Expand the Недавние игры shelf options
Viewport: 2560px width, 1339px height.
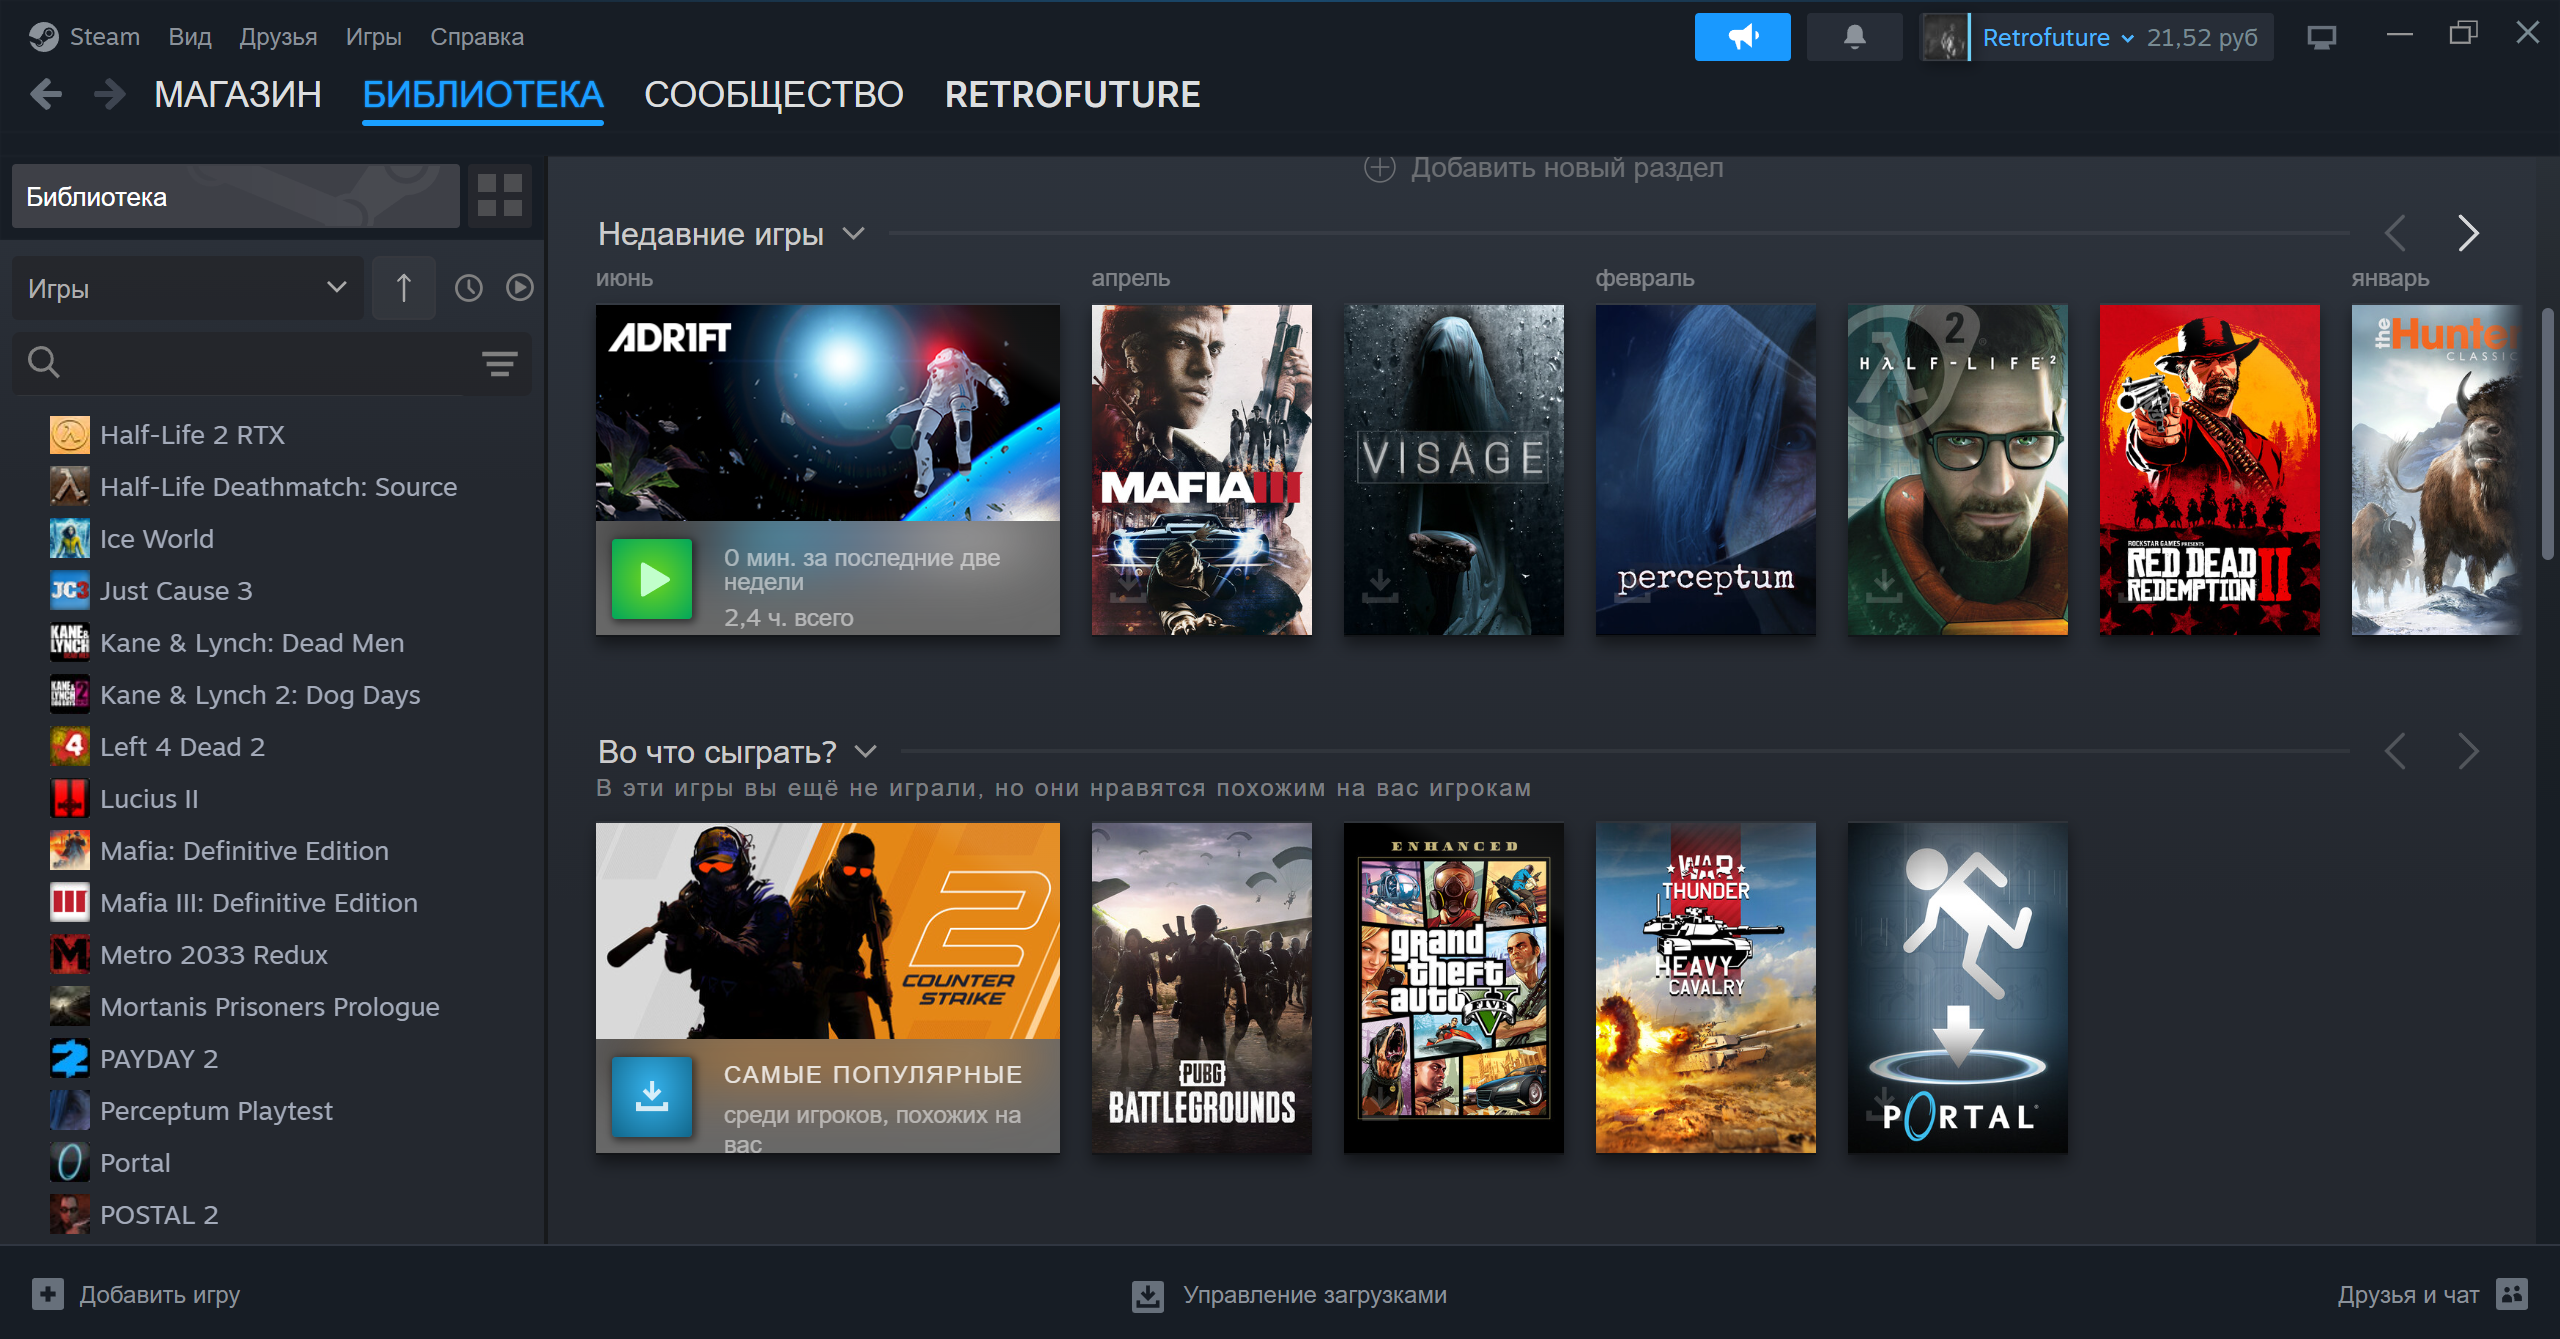[853, 234]
